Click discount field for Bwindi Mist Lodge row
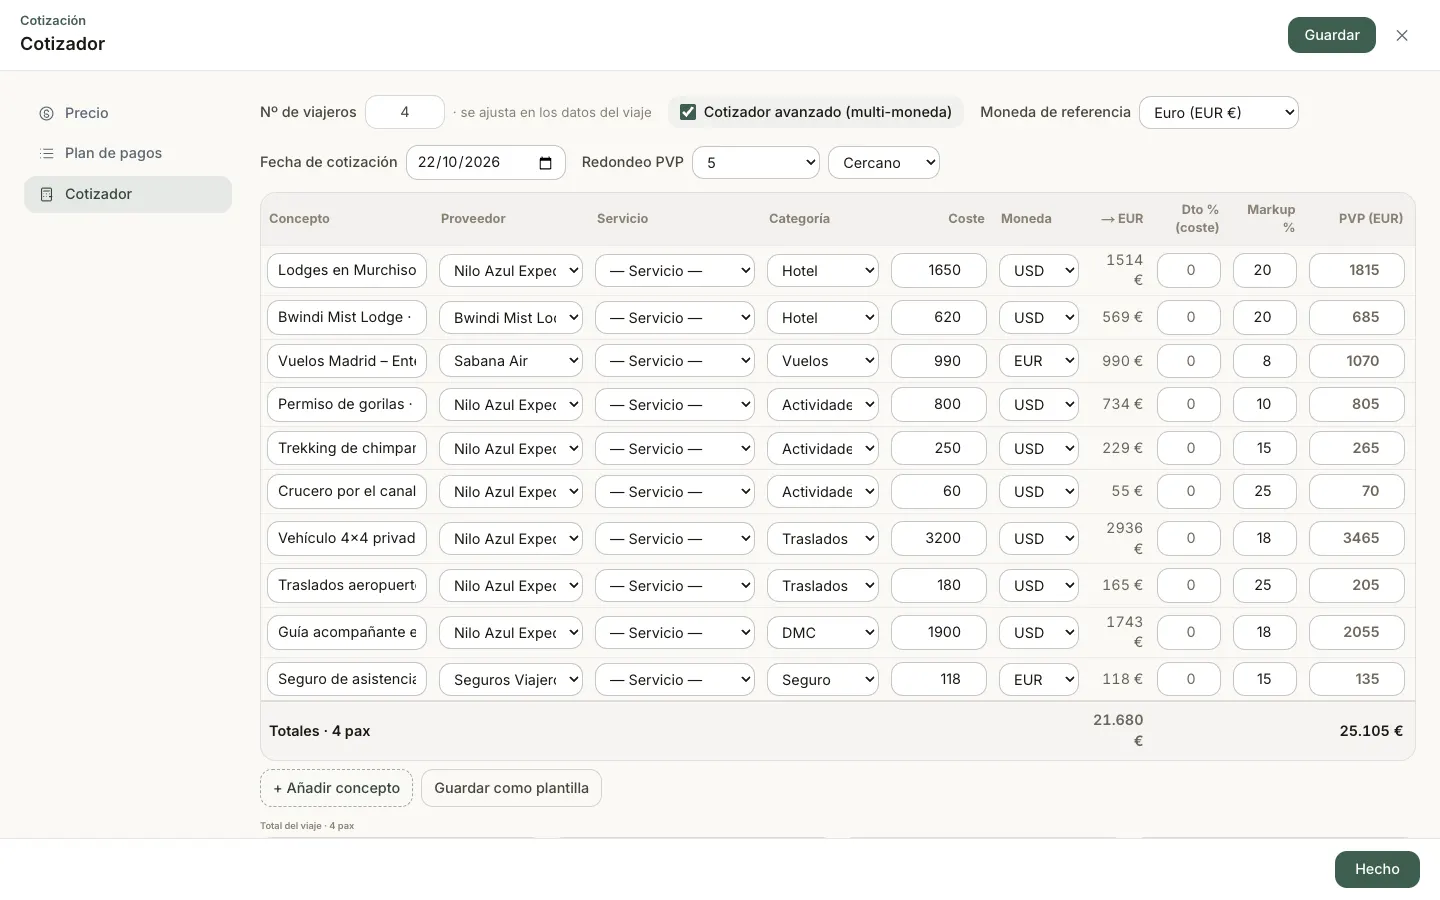The image size is (1440, 900). point(1189,317)
